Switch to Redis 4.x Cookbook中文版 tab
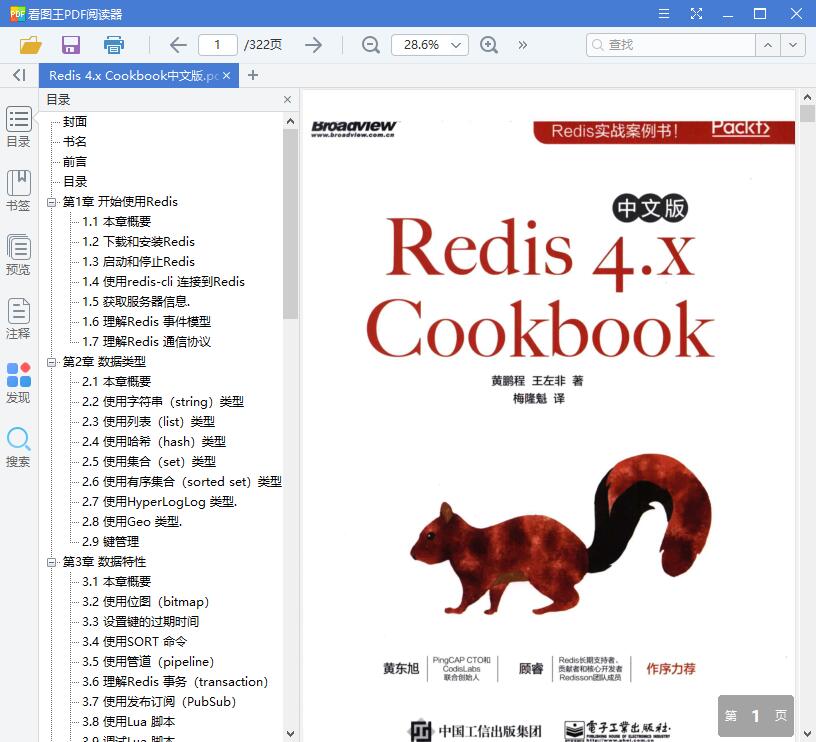This screenshot has width=816, height=742. (x=134, y=75)
